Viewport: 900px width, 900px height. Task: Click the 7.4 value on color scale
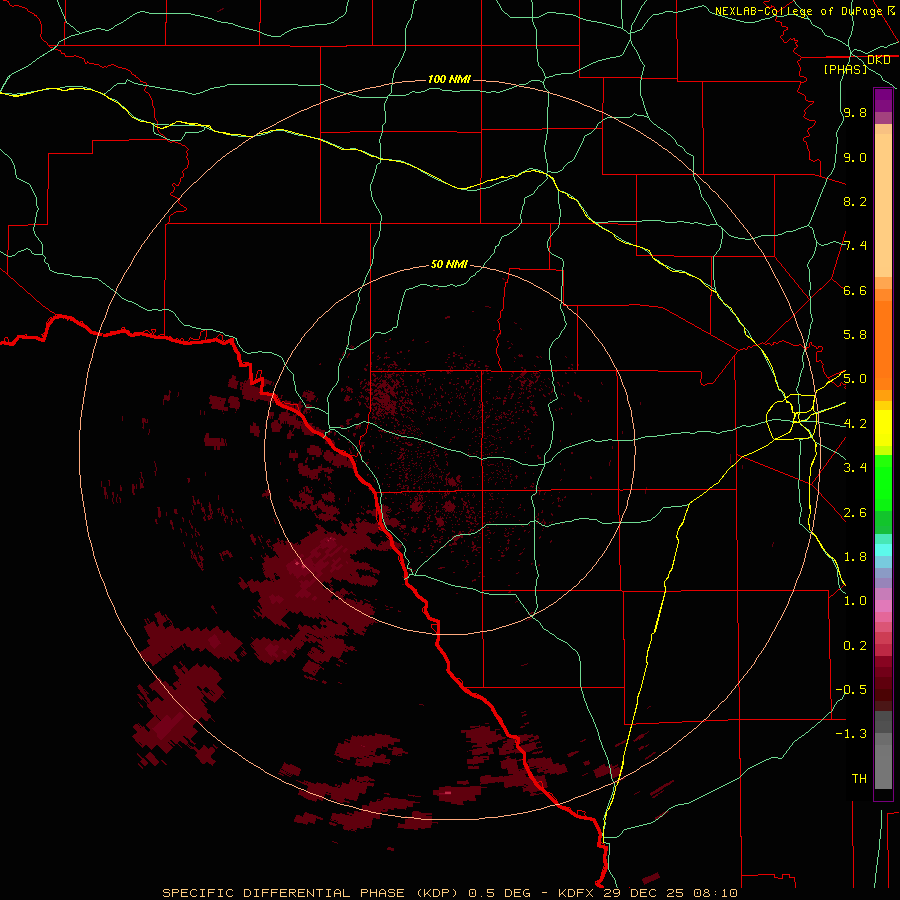[855, 246]
